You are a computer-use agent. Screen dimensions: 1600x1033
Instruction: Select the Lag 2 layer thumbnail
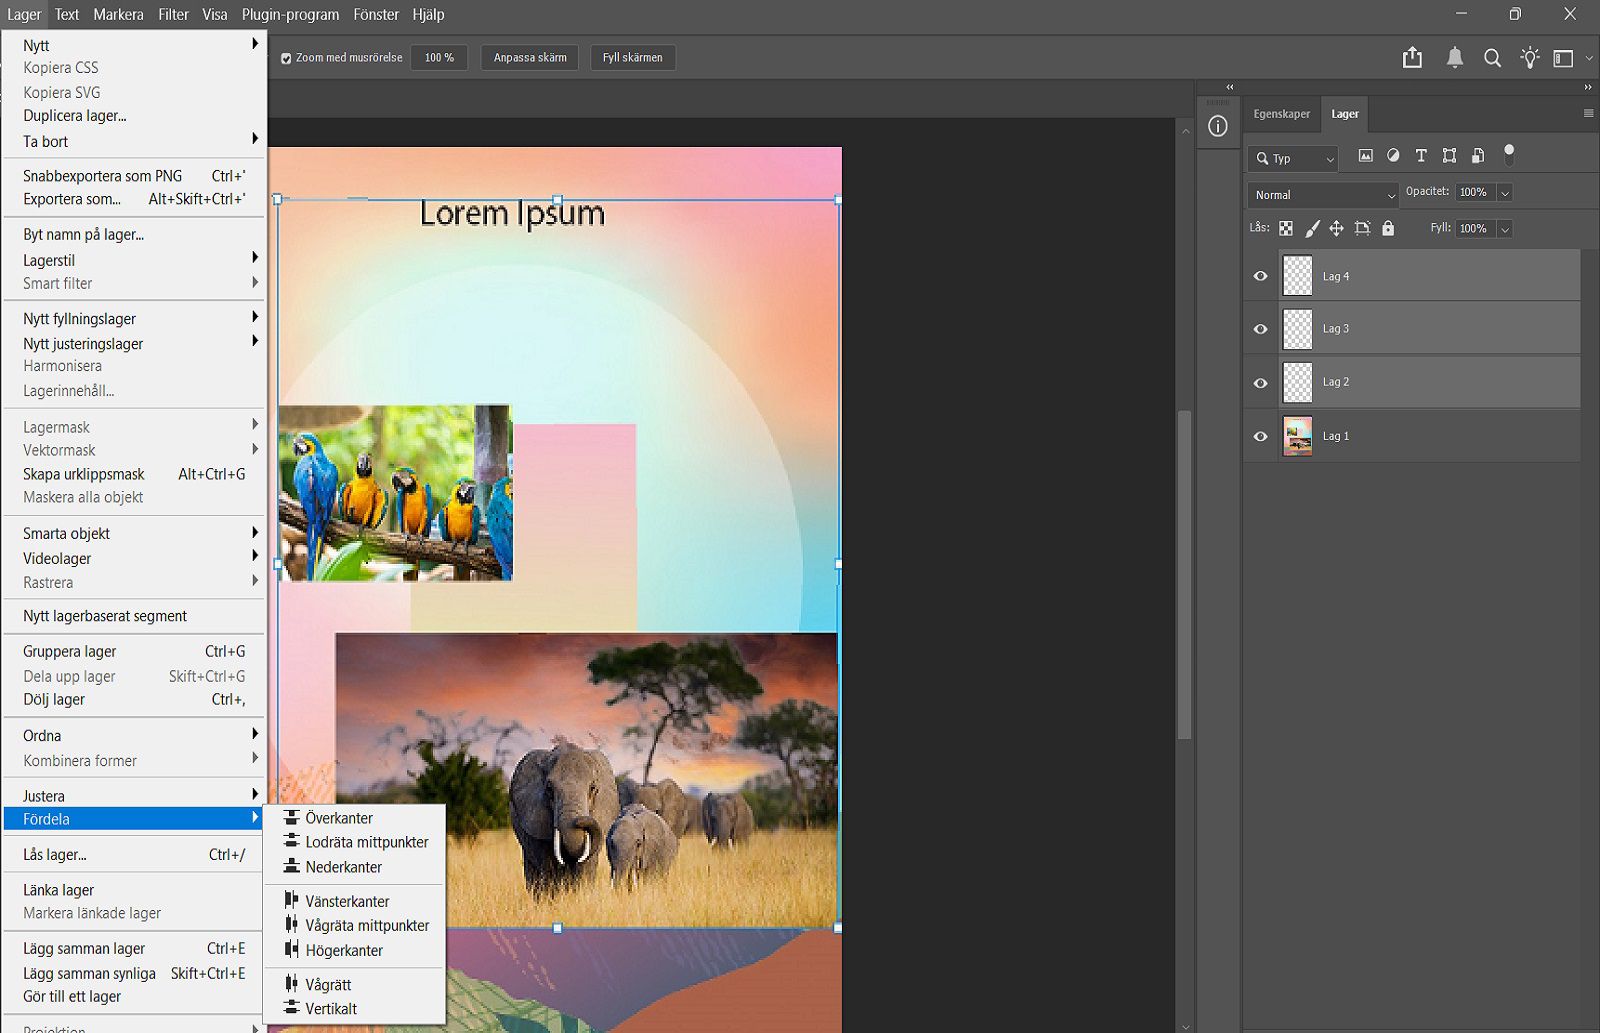[1298, 381]
